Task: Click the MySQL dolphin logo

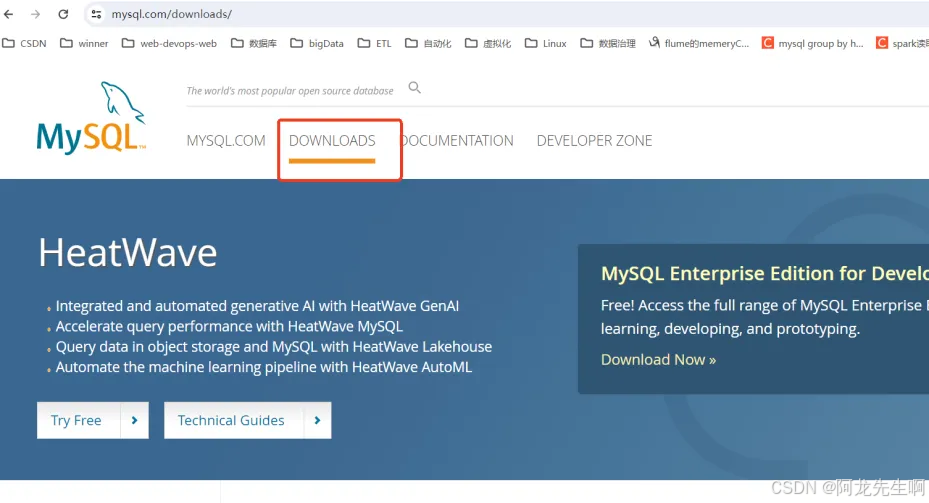Action: coord(91,119)
